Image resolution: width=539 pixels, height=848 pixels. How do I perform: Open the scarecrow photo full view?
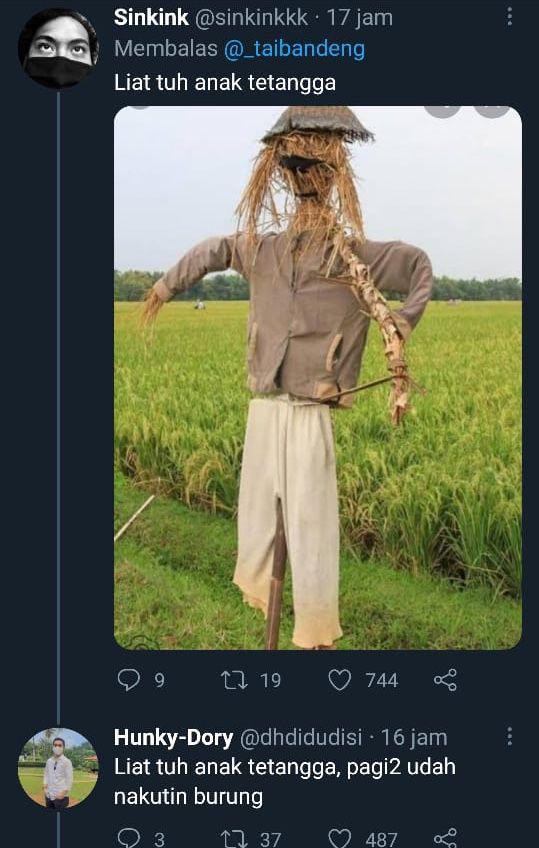(318, 378)
